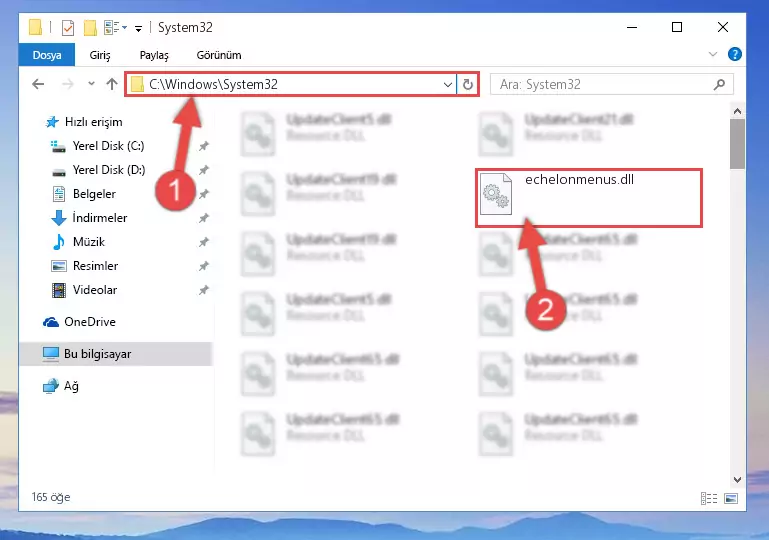Open the Videolar folder
Image resolution: width=769 pixels, height=540 pixels.
[95, 290]
